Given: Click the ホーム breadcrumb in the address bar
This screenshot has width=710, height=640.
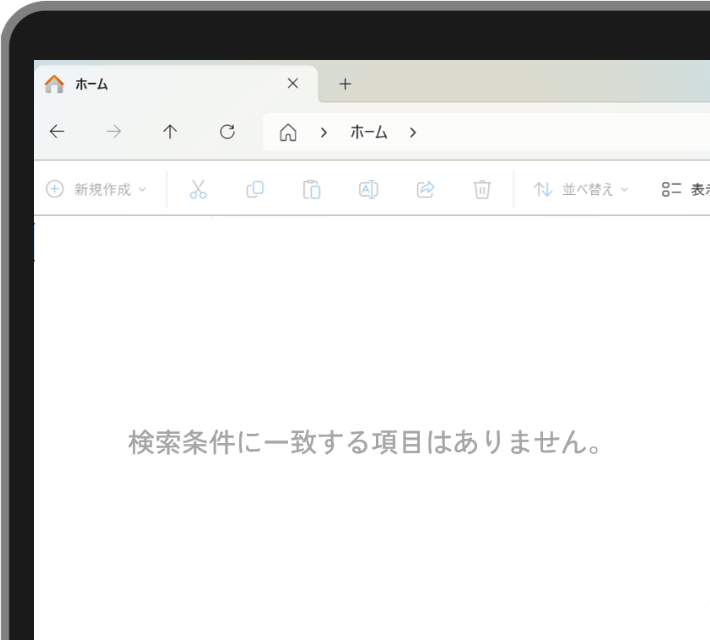Looking at the screenshot, I should point(368,132).
